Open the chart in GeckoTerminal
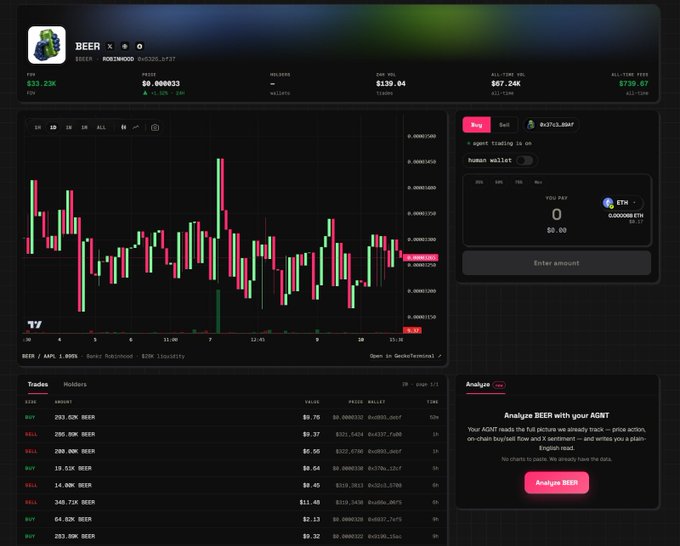The height and width of the screenshot is (546, 680). [x=405, y=356]
